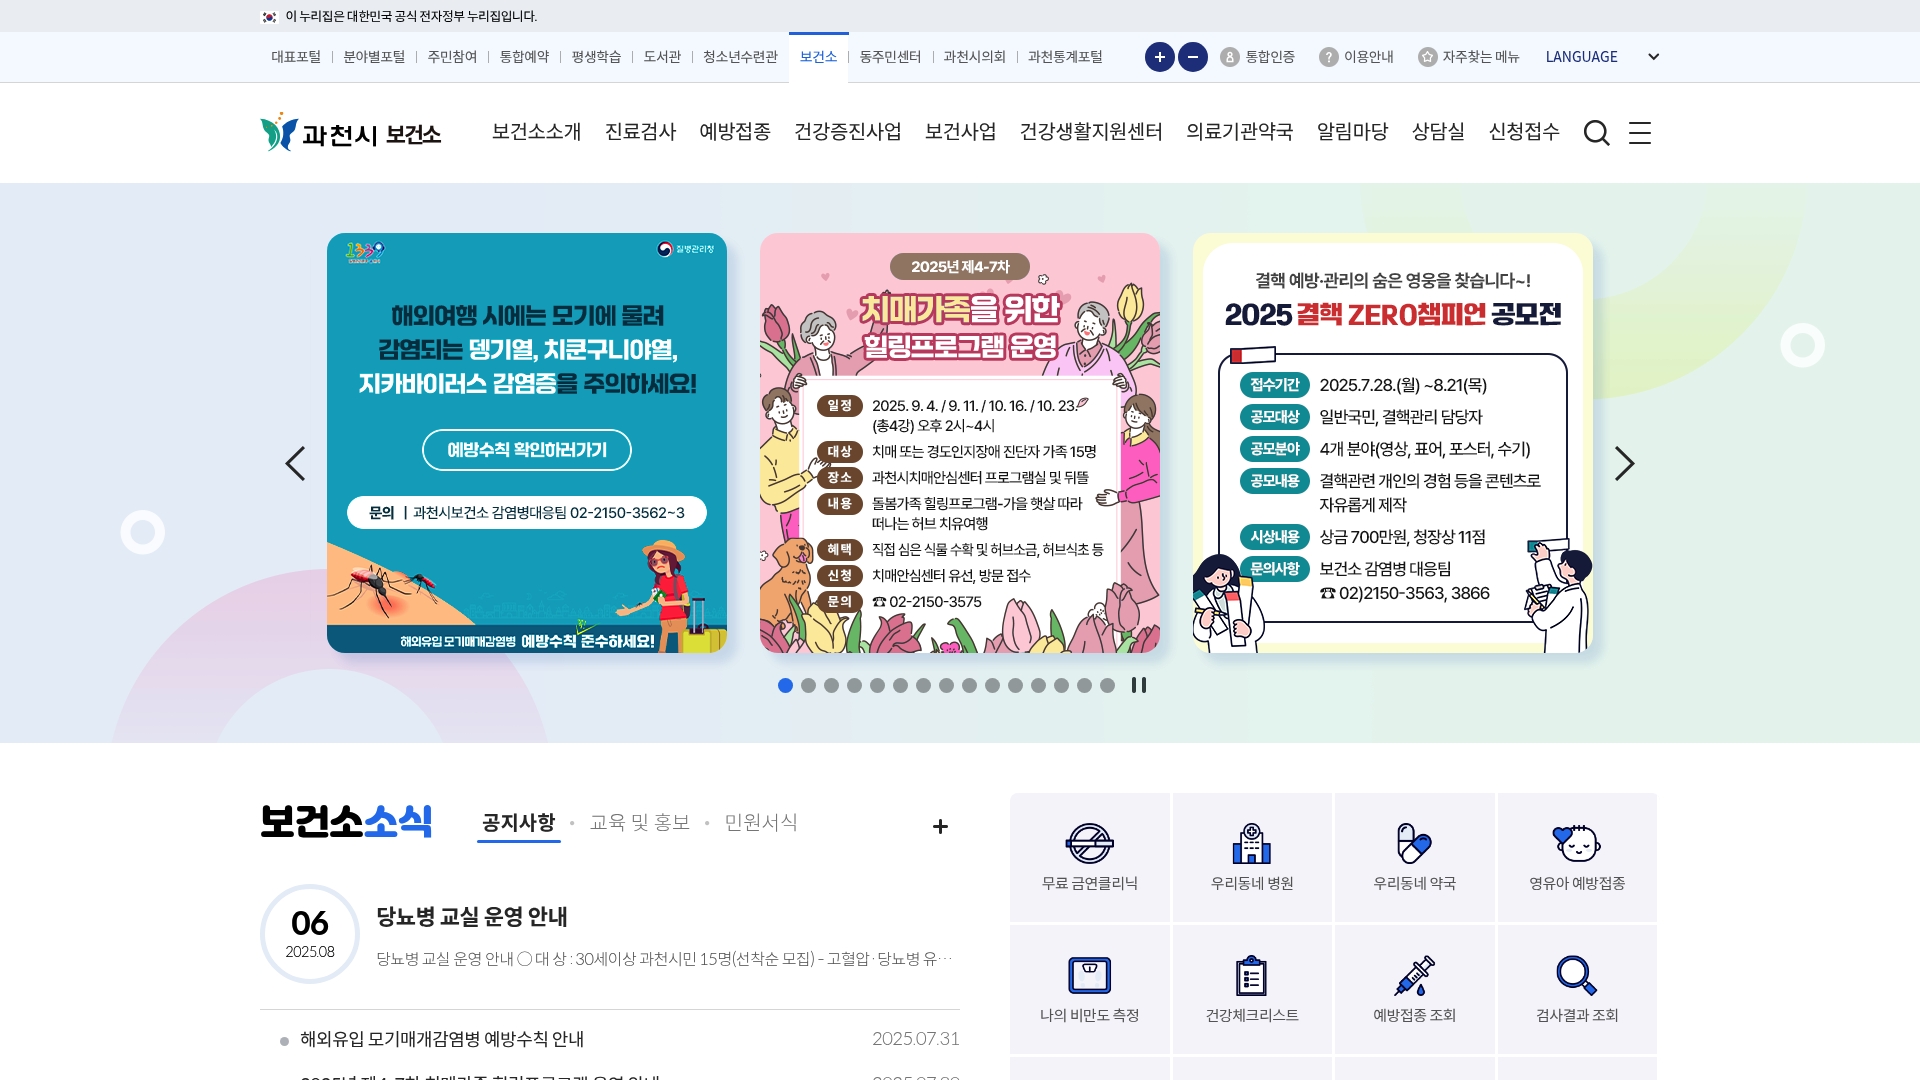Image resolution: width=1920 pixels, height=1080 pixels.
Task: Go to 동주민센터 site link
Action: pyautogui.click(x=890, y=57)
